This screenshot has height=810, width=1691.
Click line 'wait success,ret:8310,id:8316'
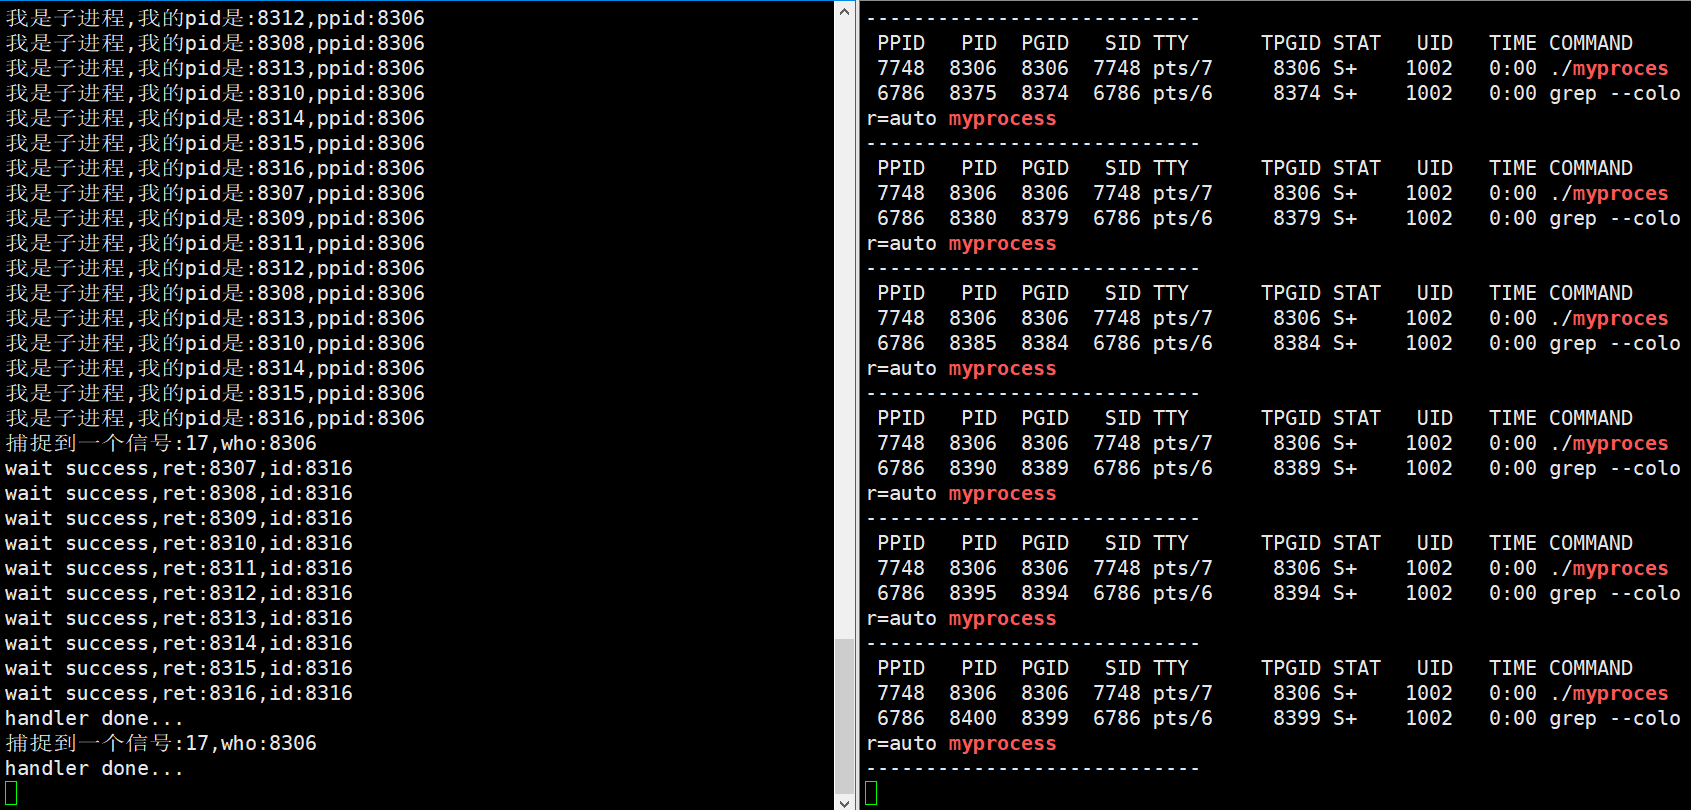(179, 543)
